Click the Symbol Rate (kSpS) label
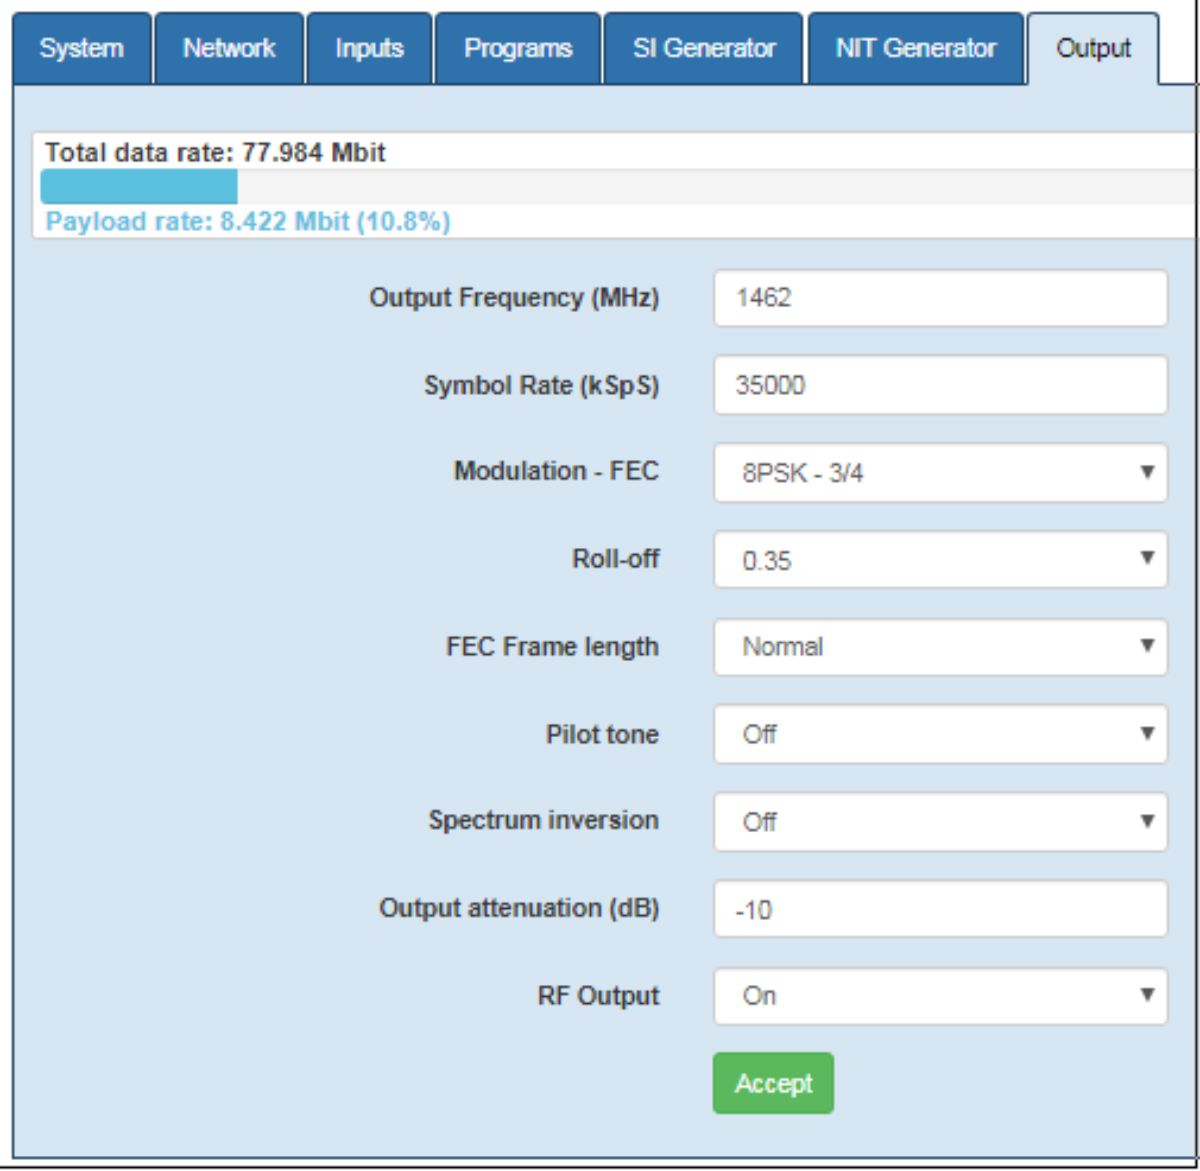 click(541, 386)
